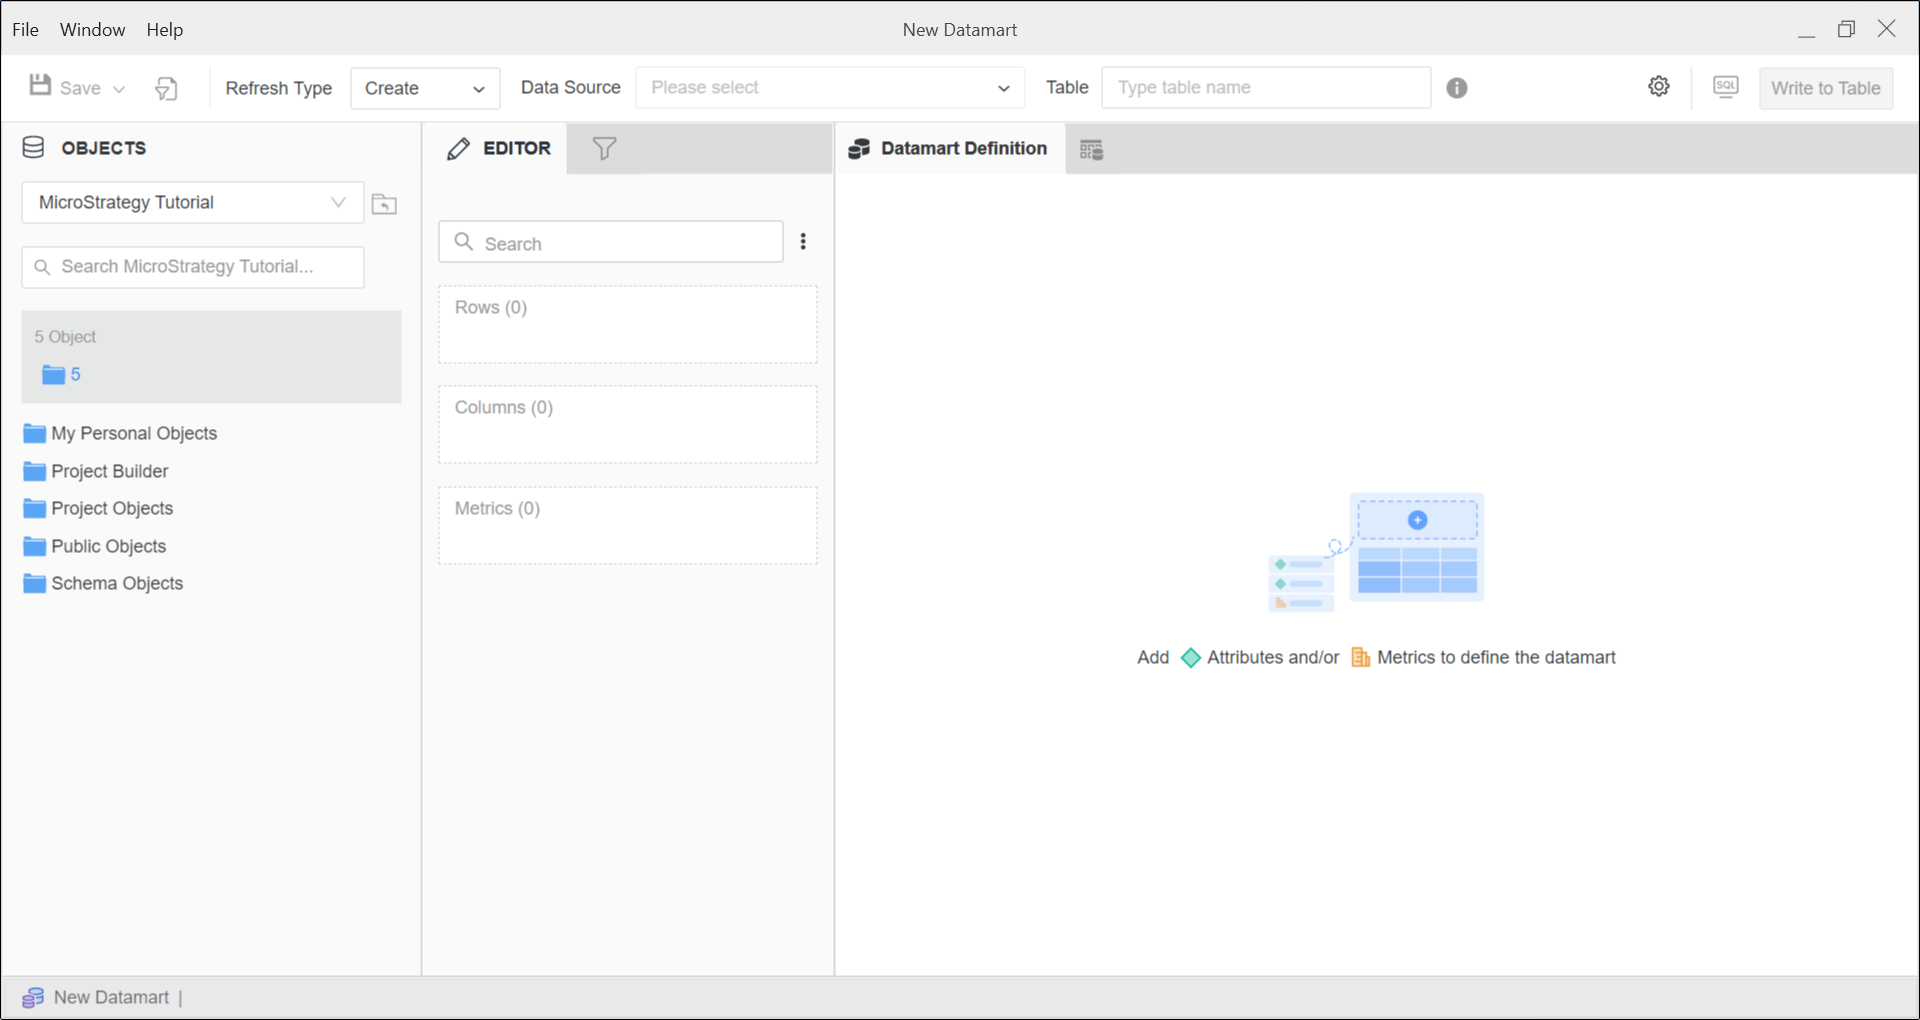Open settings with the gear icon

pyautogui.click(x=1659, y=87)
